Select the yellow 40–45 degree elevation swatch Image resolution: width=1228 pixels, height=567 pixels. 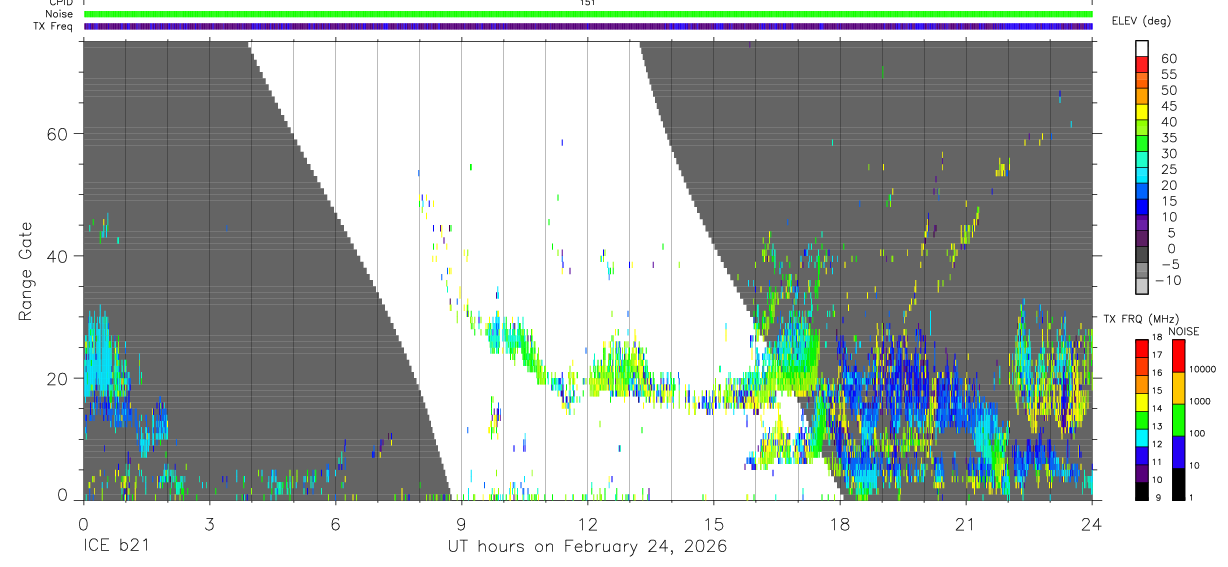(x=1143, y=113)
